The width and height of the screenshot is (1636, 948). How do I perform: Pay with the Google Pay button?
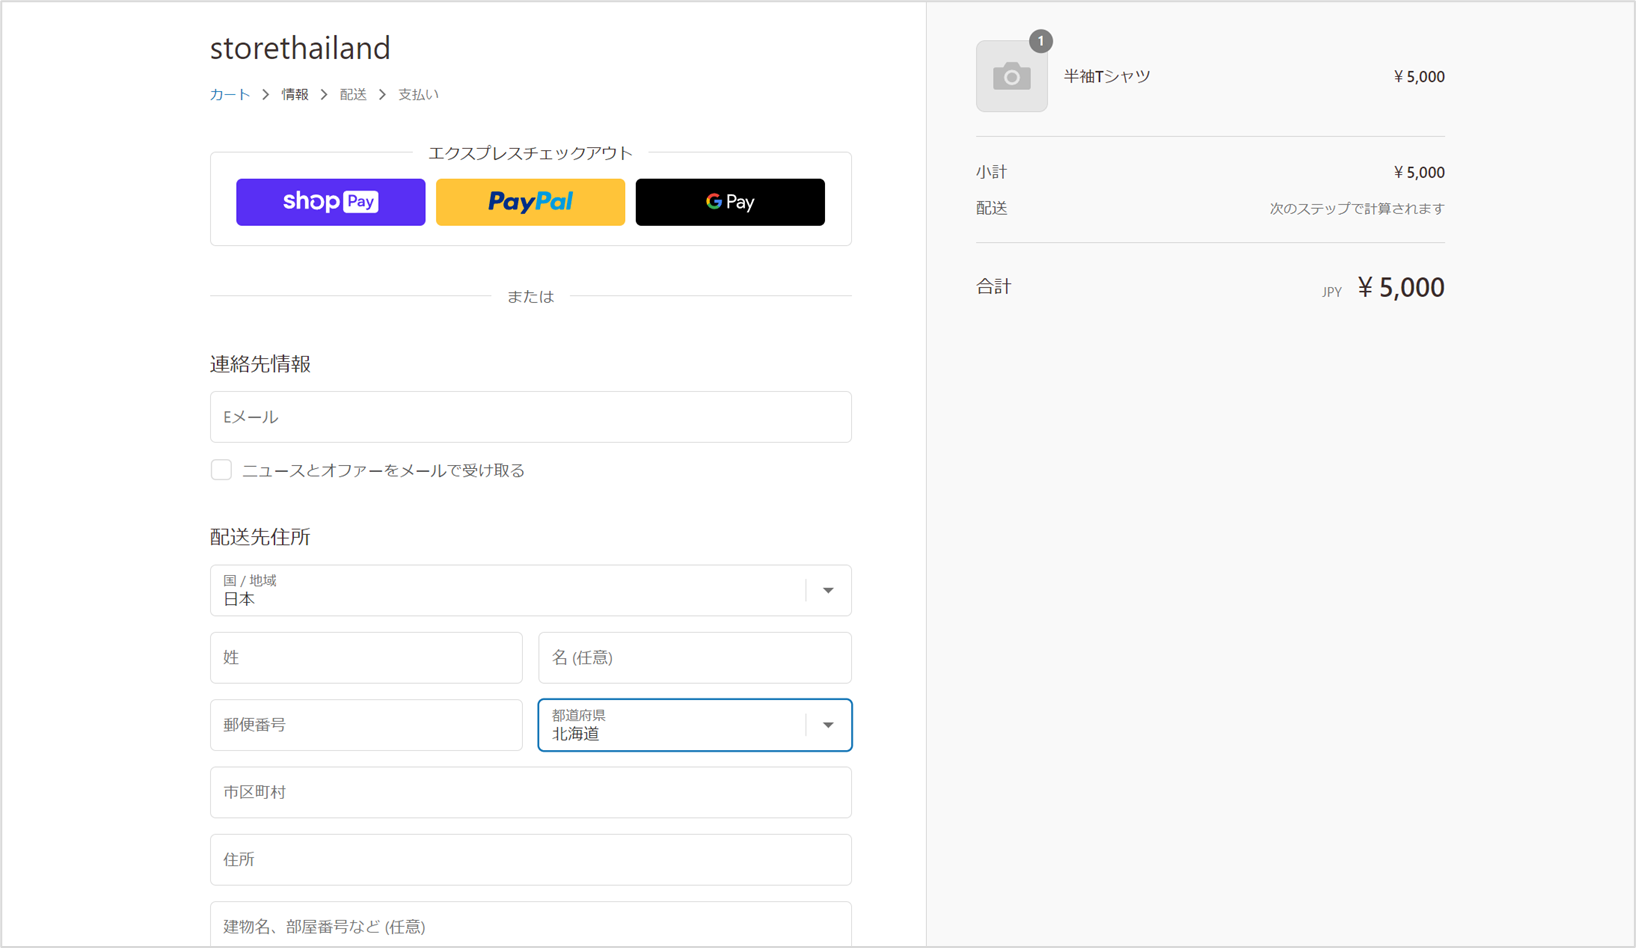coord(730,202)
